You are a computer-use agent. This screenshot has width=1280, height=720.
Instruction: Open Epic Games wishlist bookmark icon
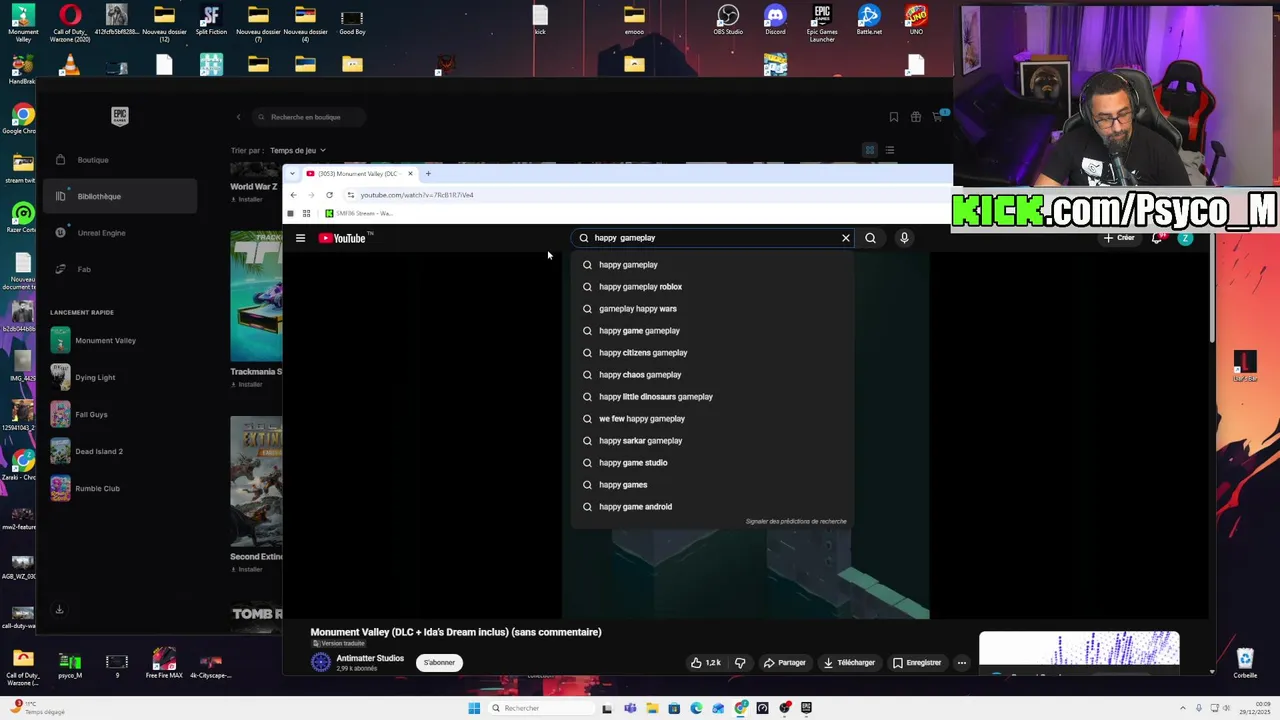pos(894,117)
